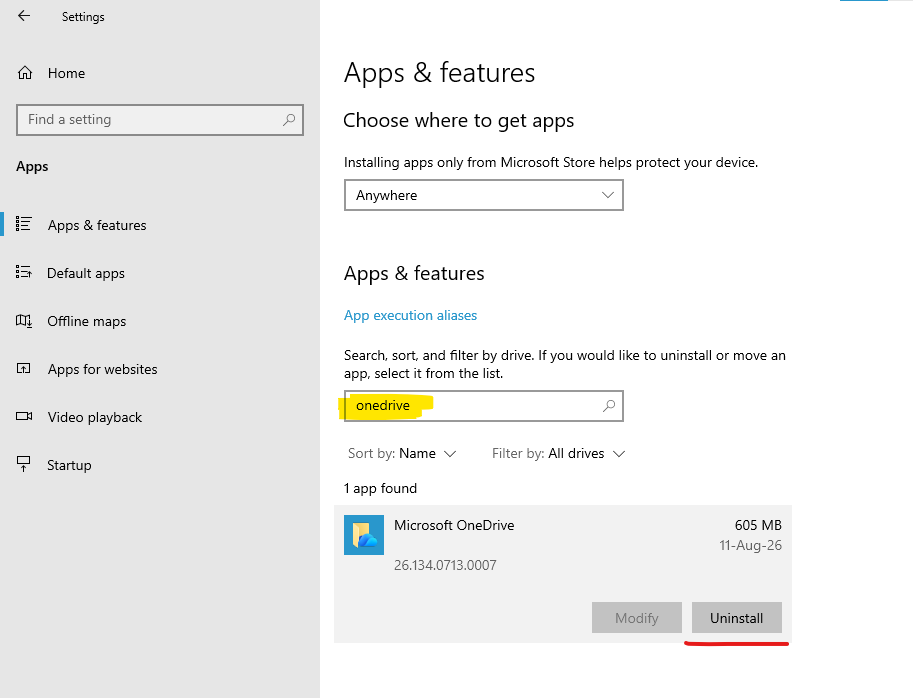Viewport: 913px width, 698px height.
Task: Uninstall Microsoft OneDrive
Action: [737, 618]
